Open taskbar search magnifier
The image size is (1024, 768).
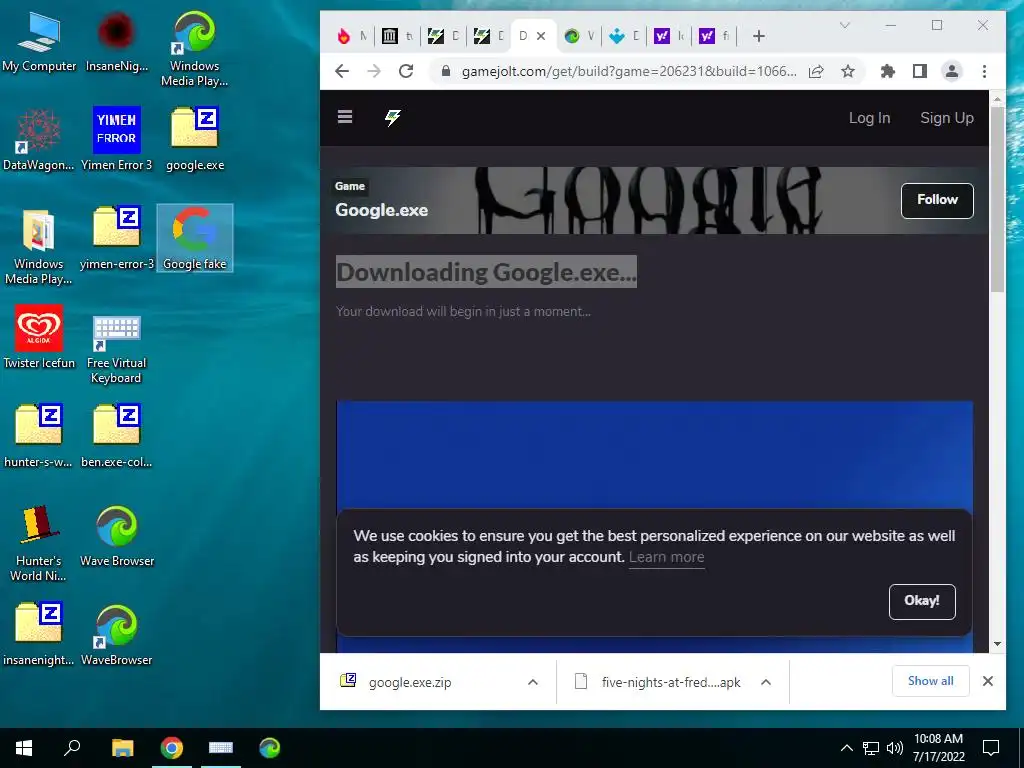click(x=72, y=748)
